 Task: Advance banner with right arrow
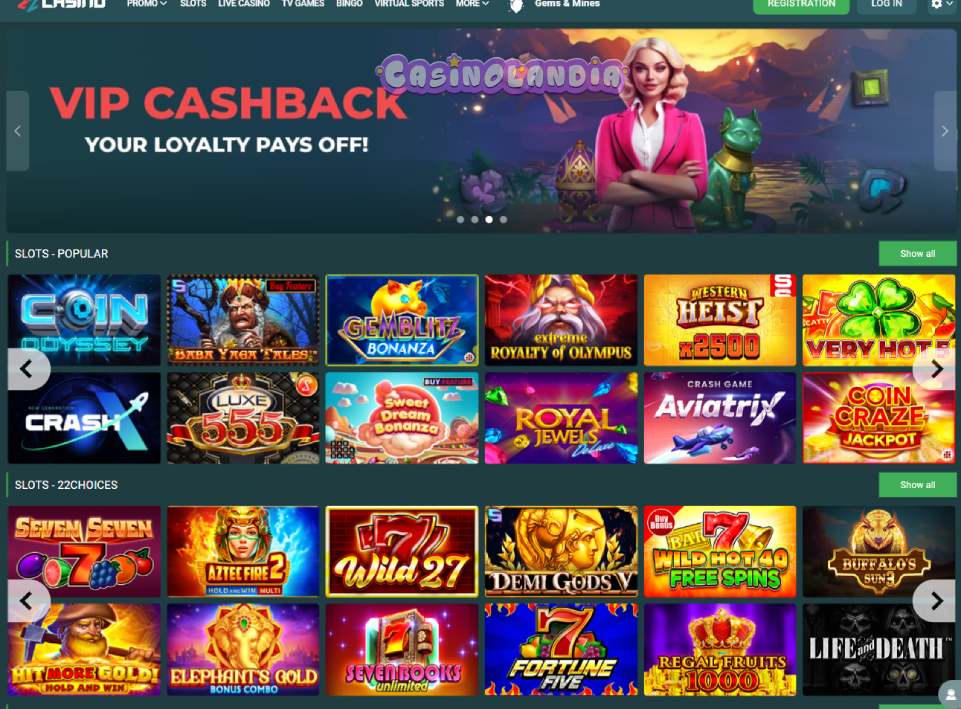click(944, 131)
